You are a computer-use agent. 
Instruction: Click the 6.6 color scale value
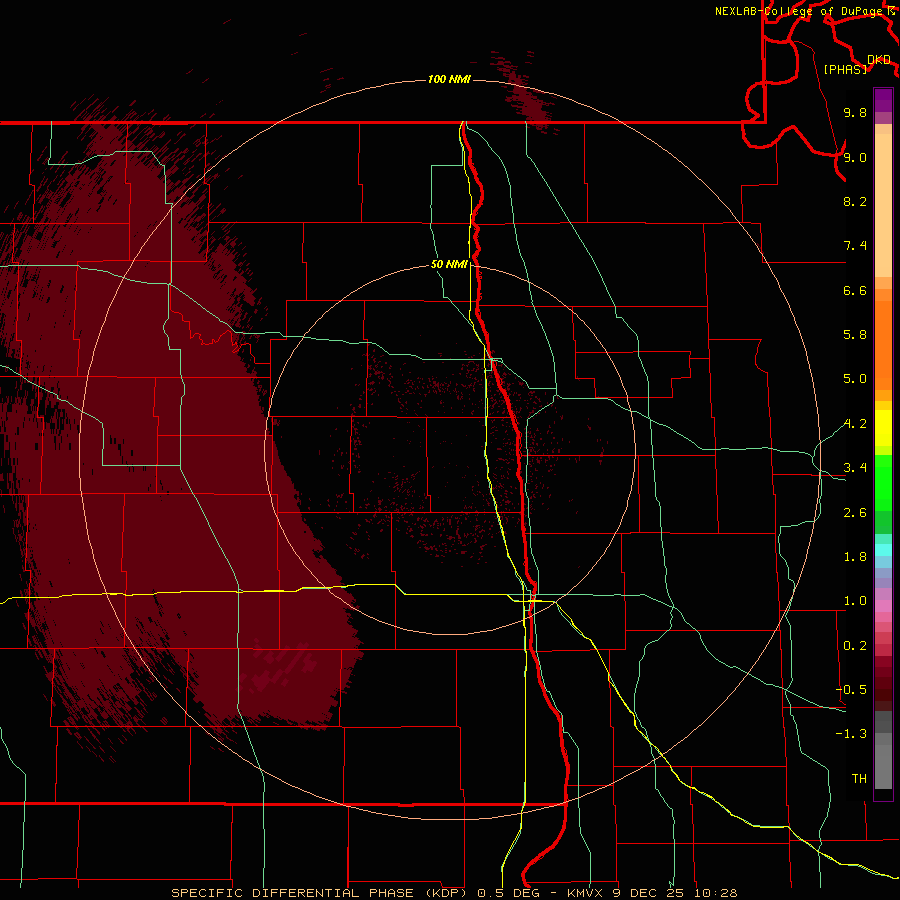pyautogui.click(x=855, y=290)
